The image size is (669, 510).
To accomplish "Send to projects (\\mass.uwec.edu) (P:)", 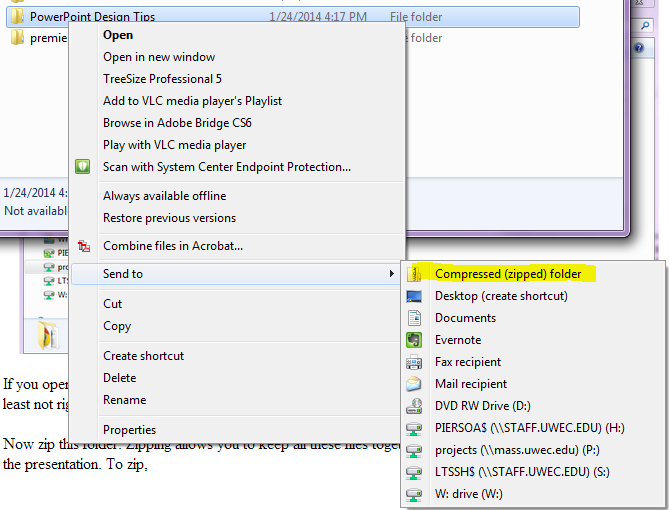I will (517, 450).
